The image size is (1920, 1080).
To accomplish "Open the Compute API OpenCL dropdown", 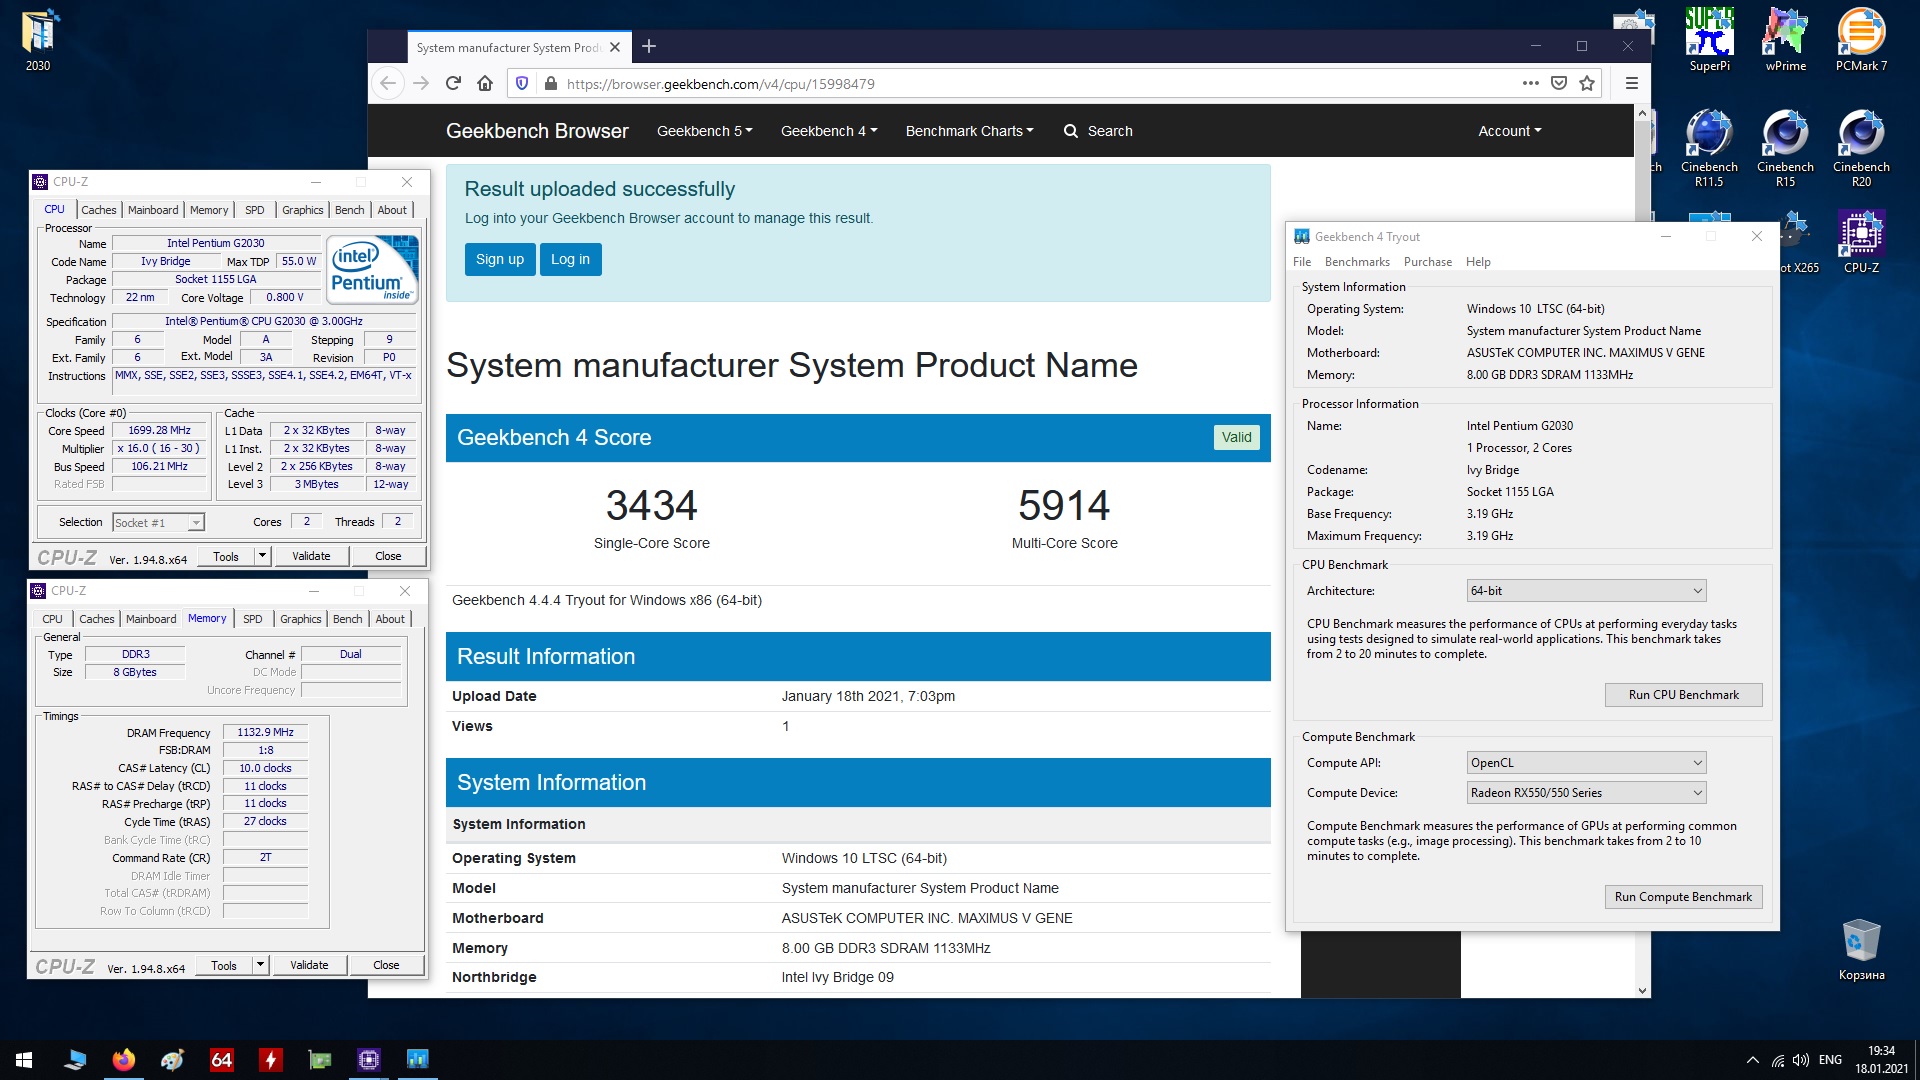I will [1586, 763].
